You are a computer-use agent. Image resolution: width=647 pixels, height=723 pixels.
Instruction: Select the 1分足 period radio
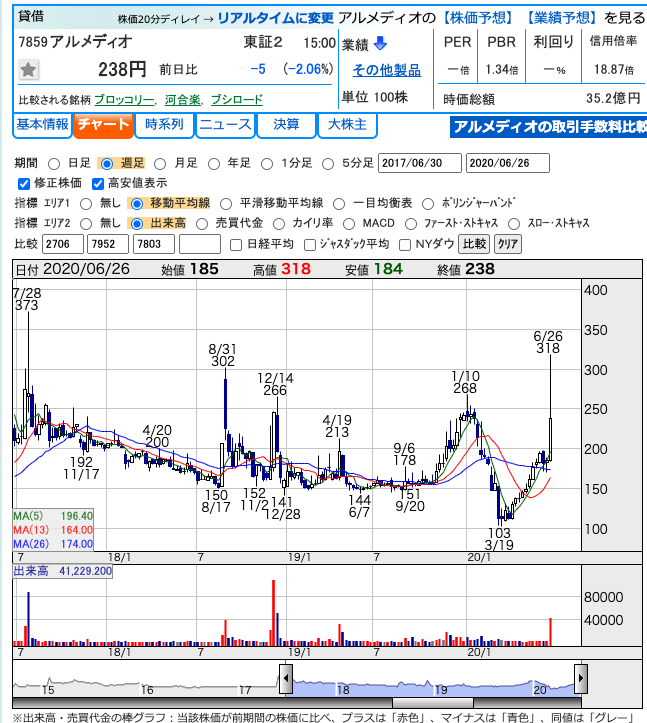pos(267,164)
